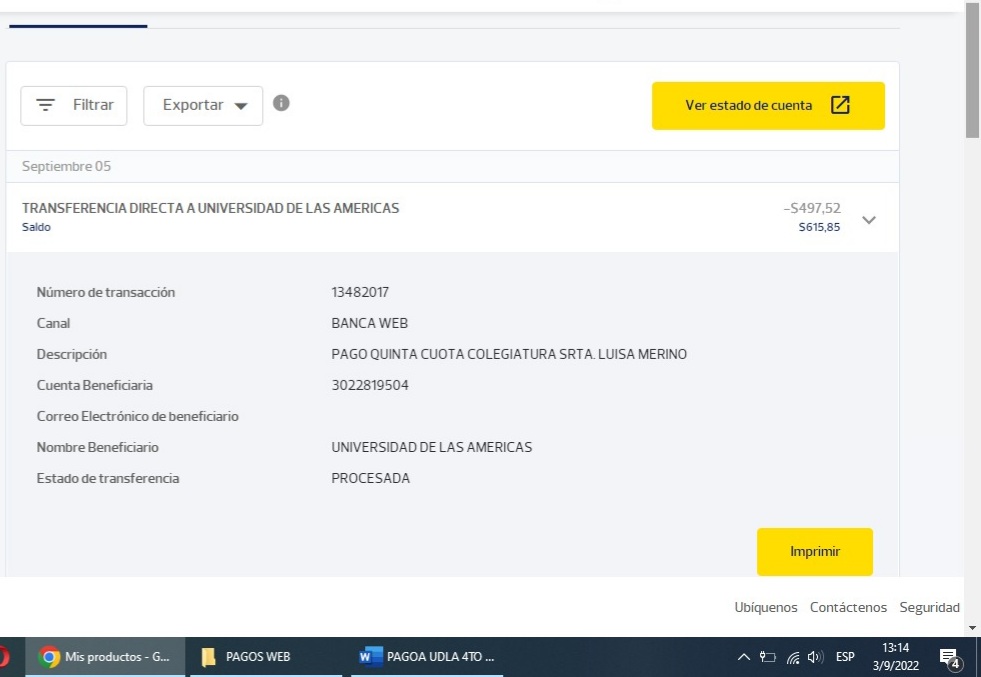This screenshot has width=981, height=677.
Task: Open the Exportar dropdown
Action: (203, 105)
